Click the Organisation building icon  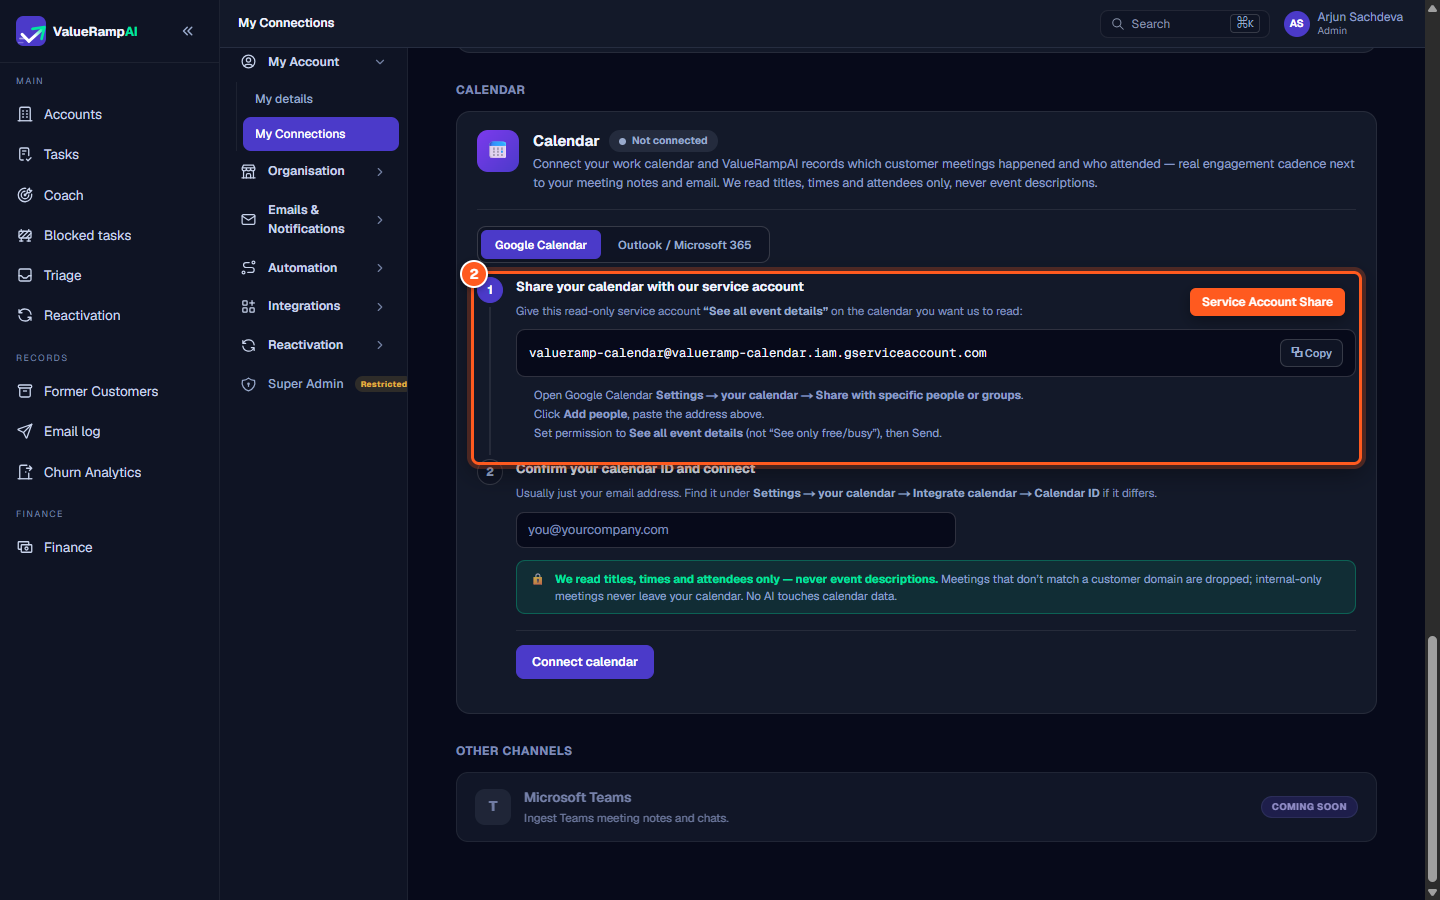click(x=248, y=171)
